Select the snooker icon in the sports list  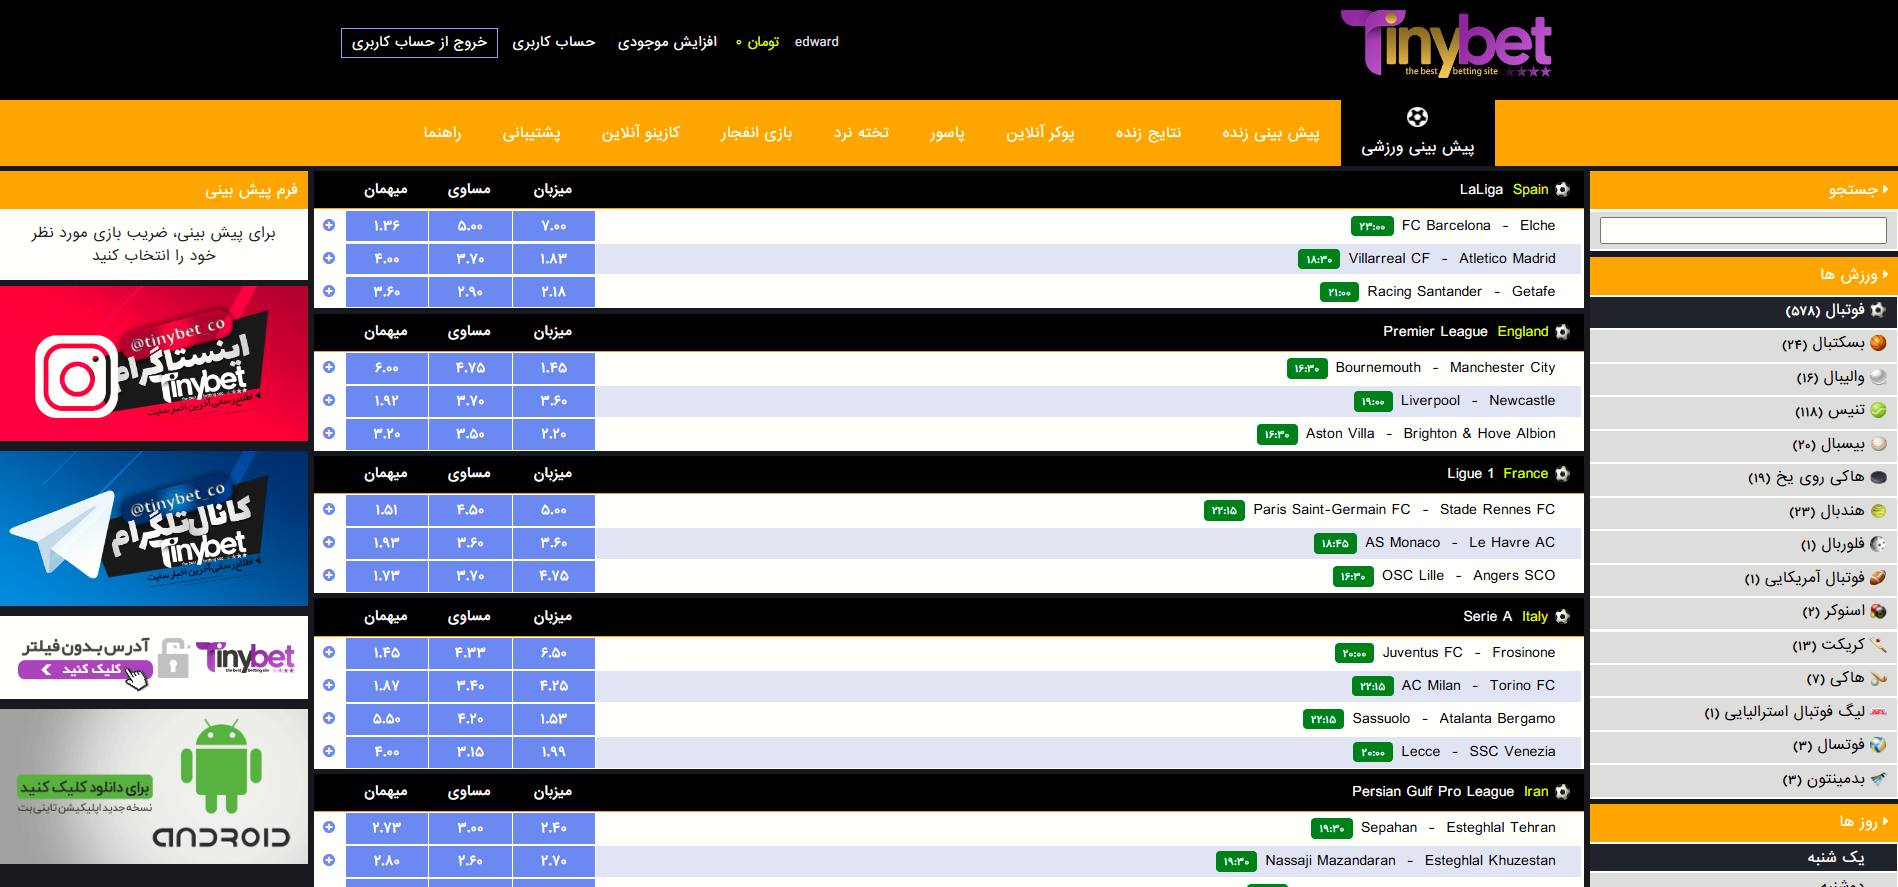(x=1878, y=611)
